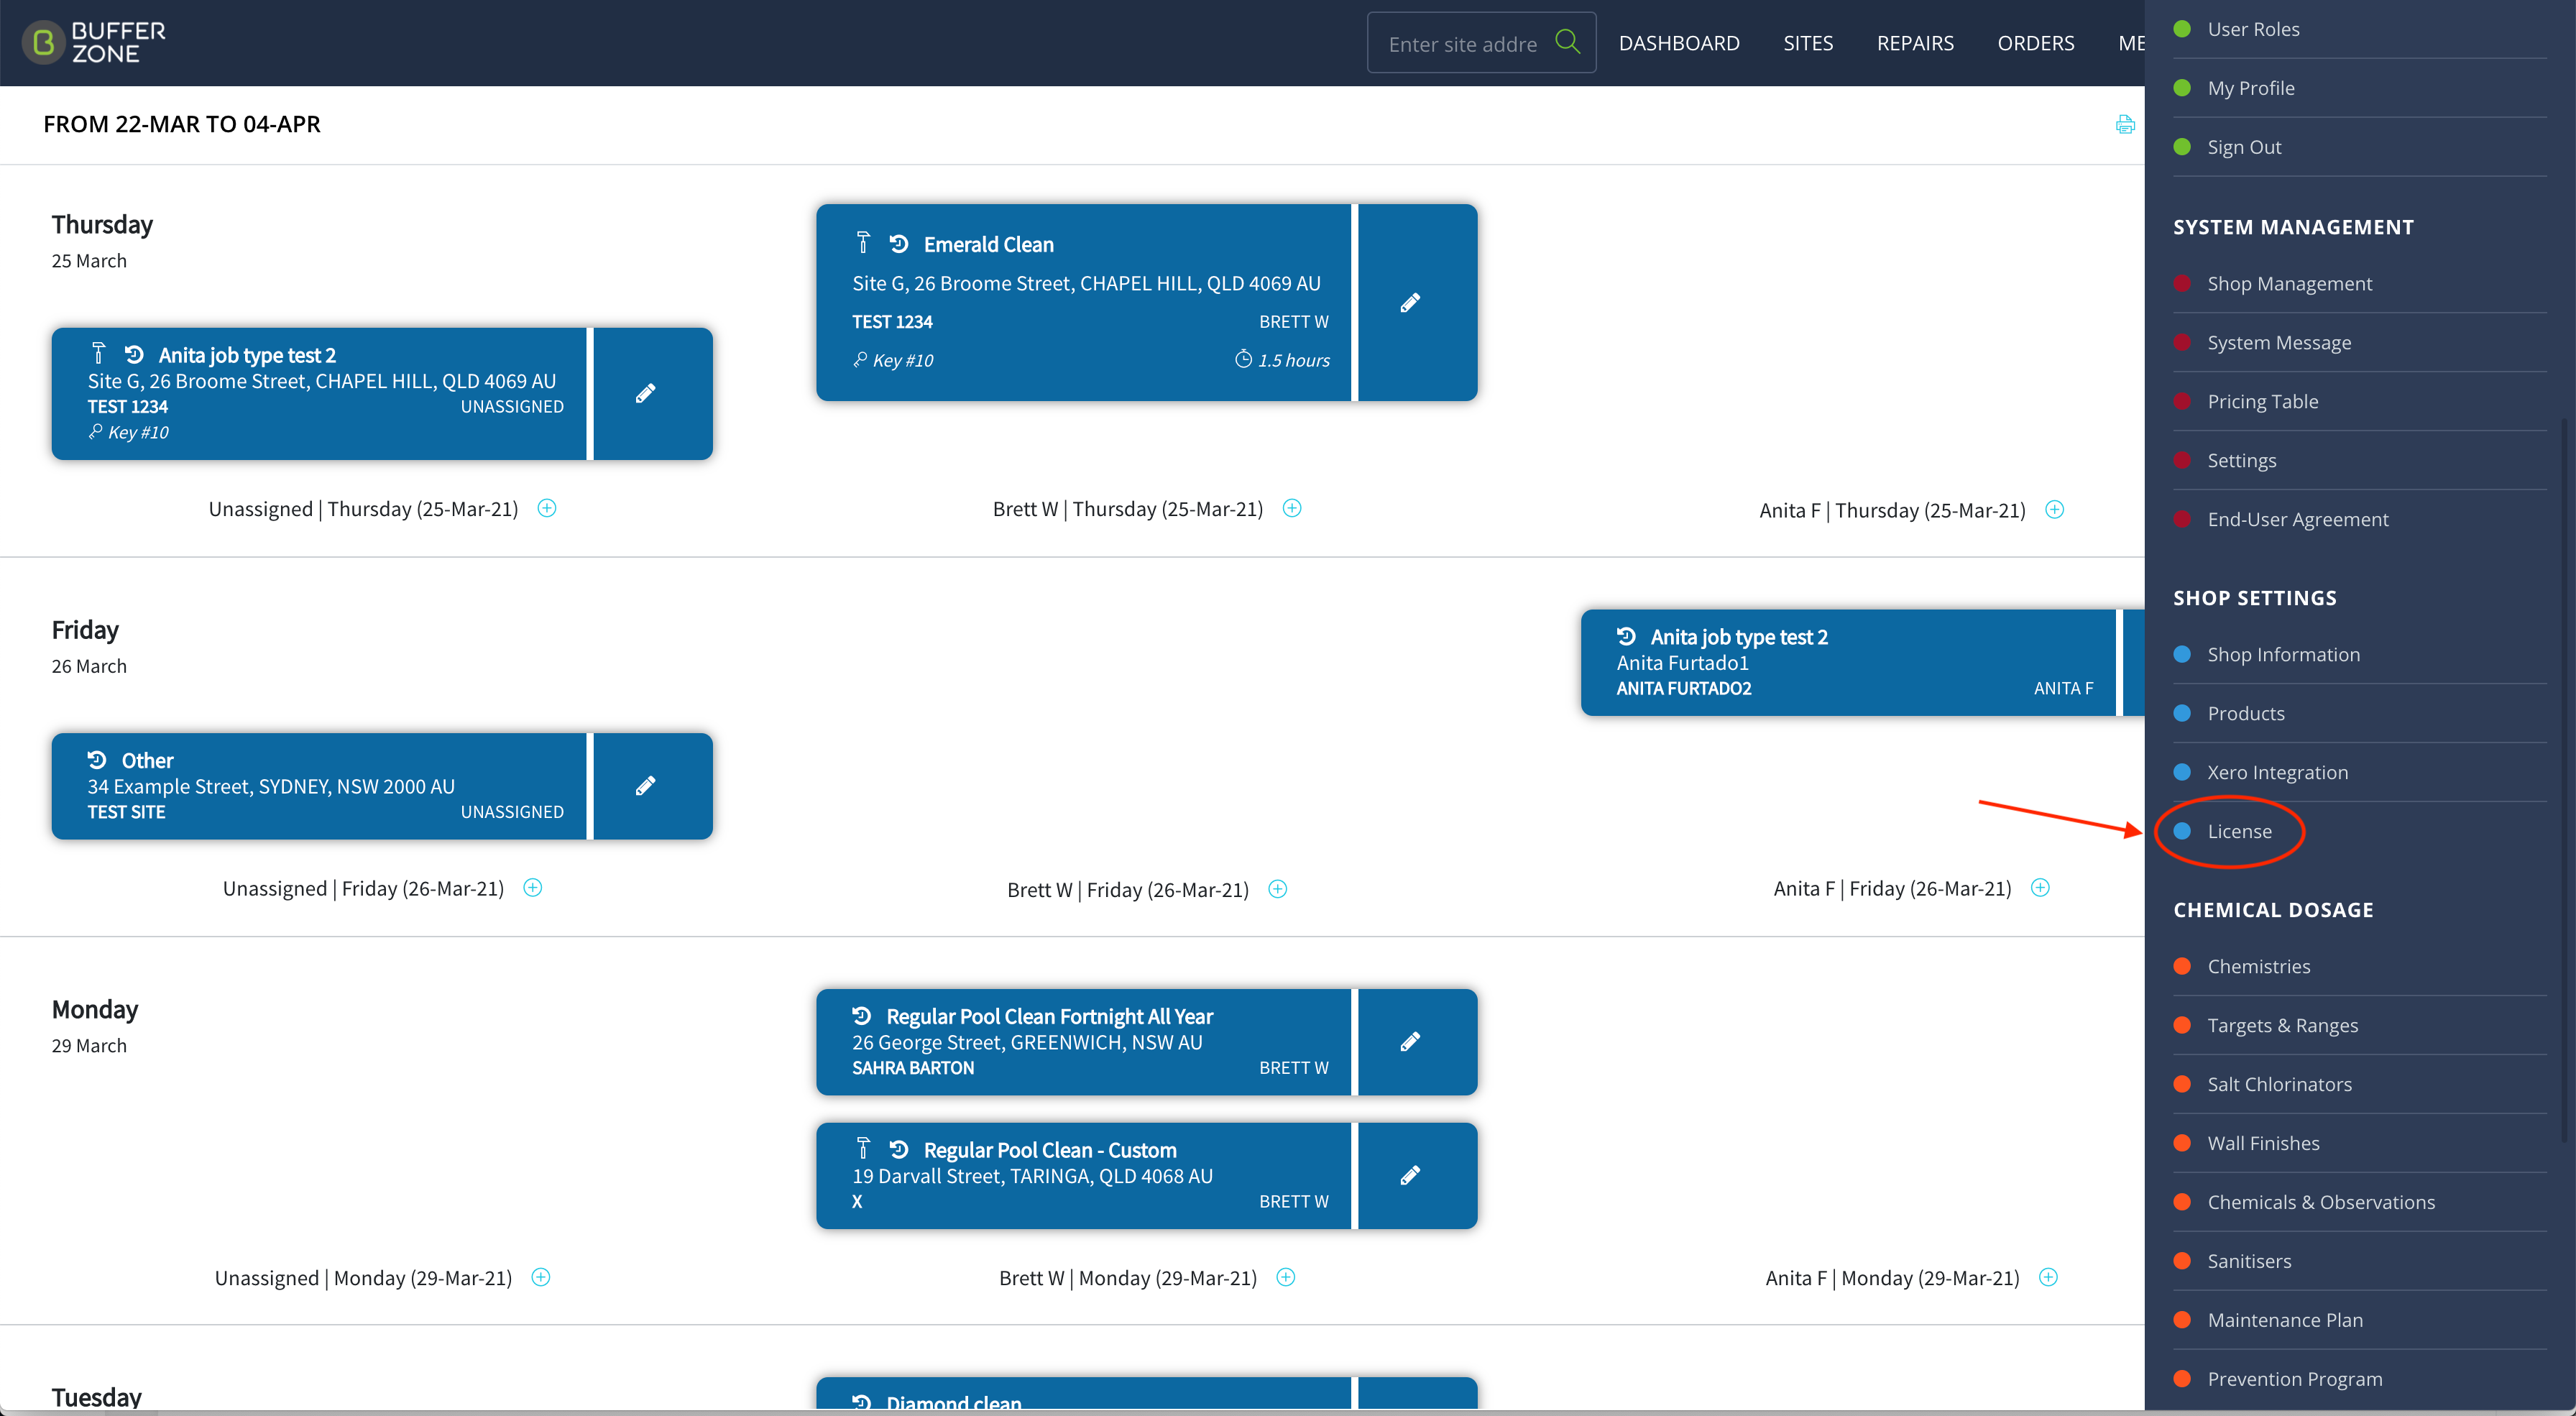
Task: Add job for Anita F Friday 26-Mar-21
Action: pos(2041,888)
